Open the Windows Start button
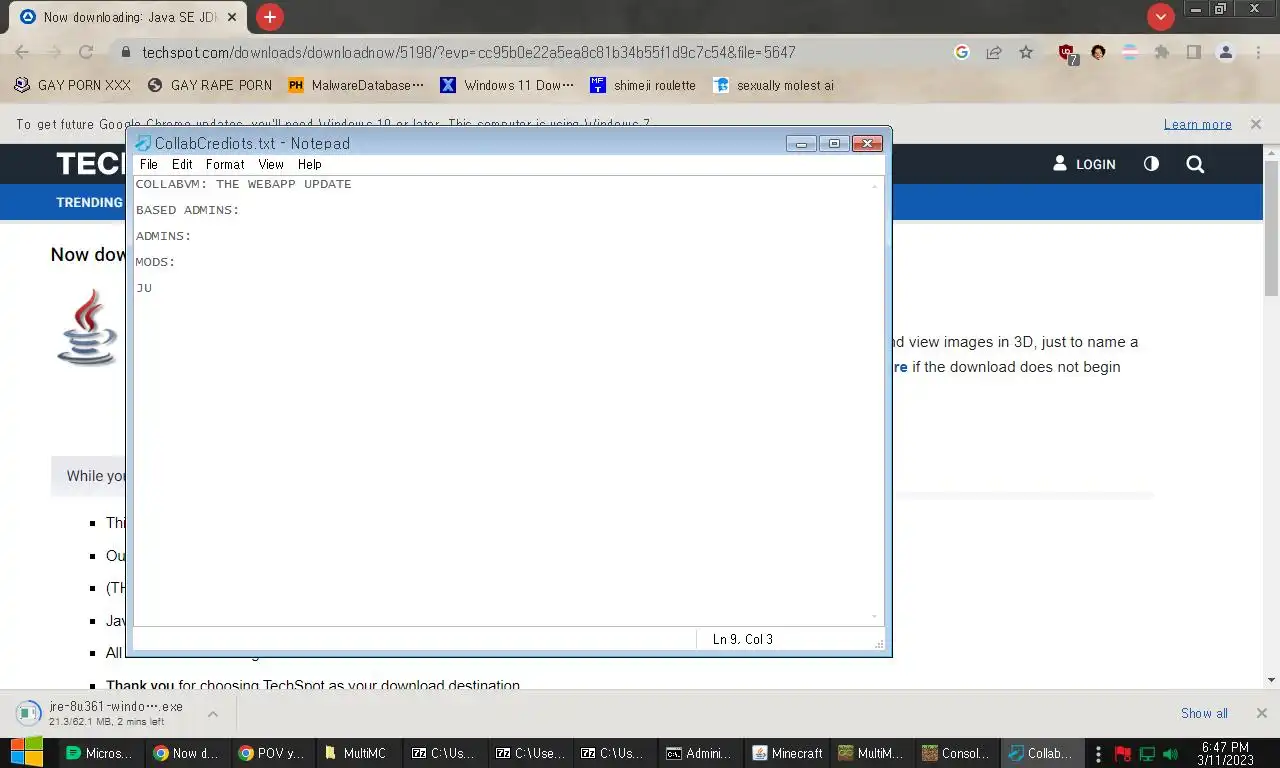1280x768 pixels. coord(26,753)
